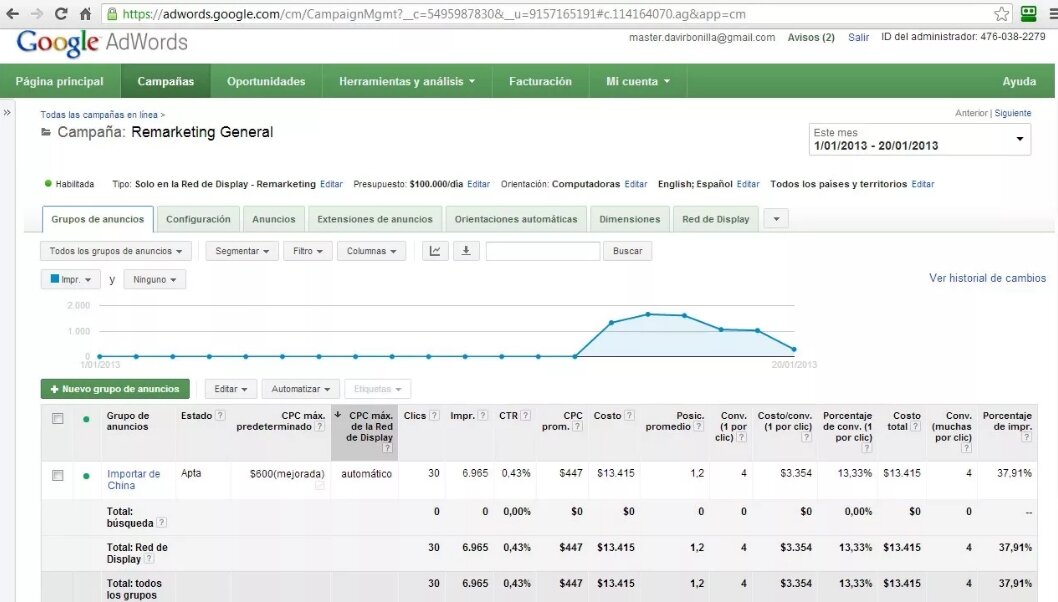Select the Campañas menu
This screenshot has width=1058, height=602.
coord(166,81)
